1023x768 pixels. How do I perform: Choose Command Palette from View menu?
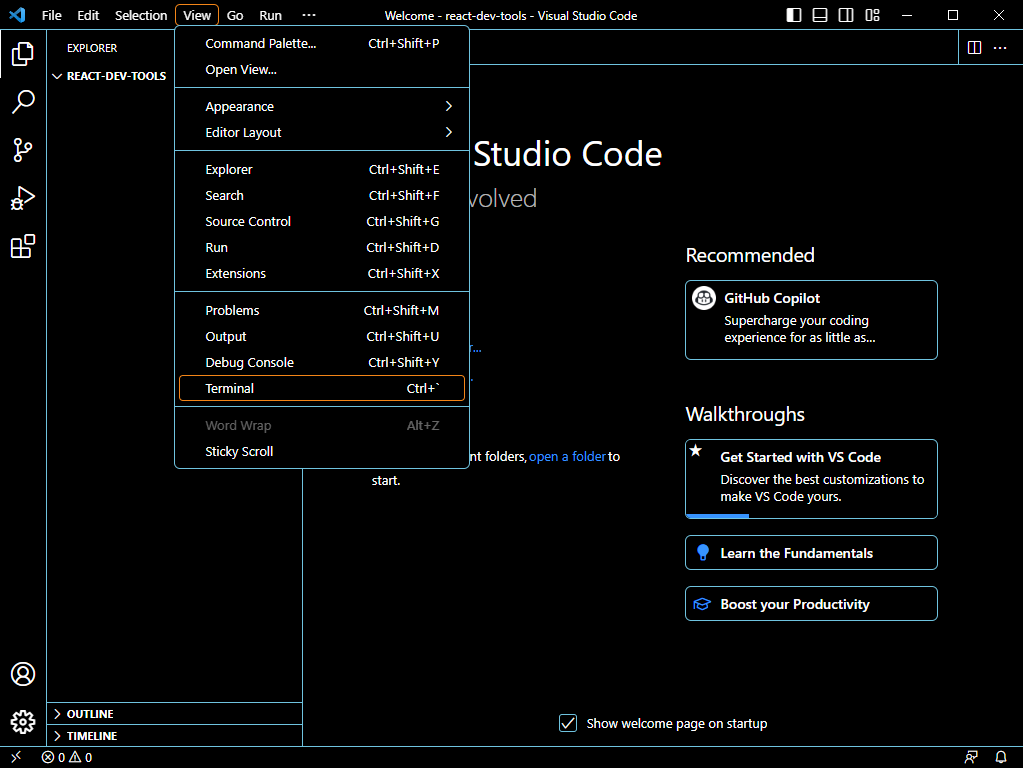pos(322,44)
